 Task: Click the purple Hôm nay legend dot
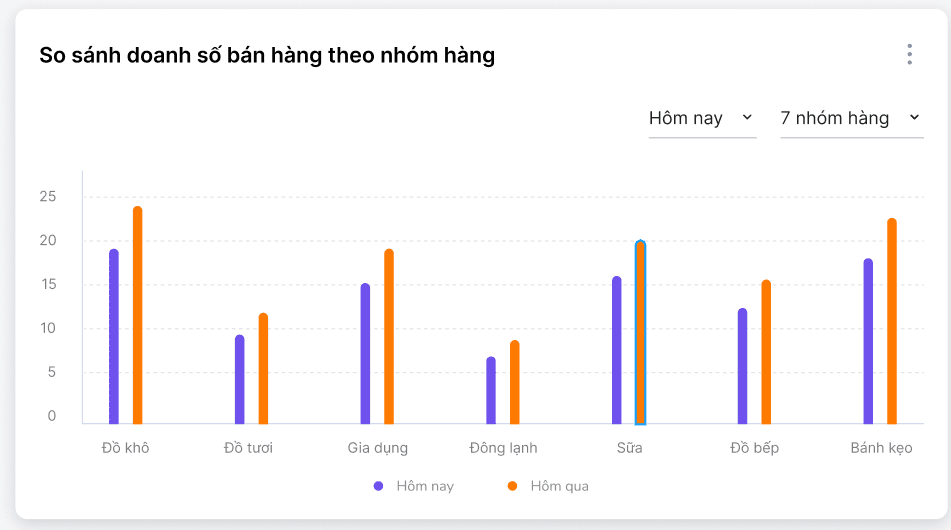[379, 486]
